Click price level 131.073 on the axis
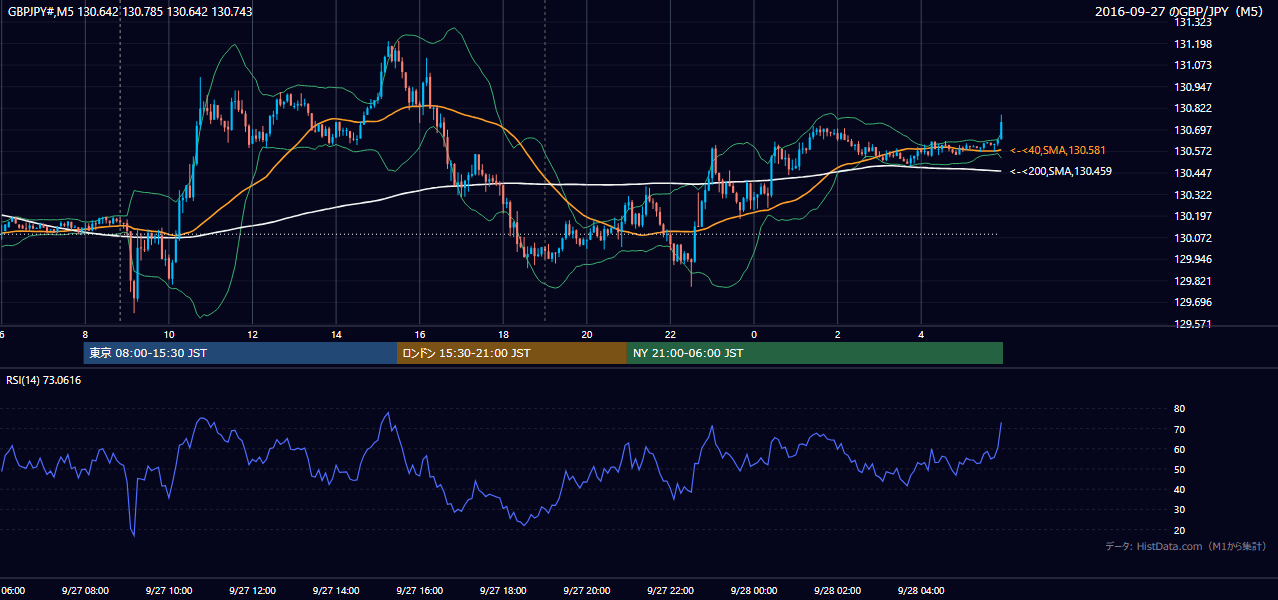 click(1194, 65)
